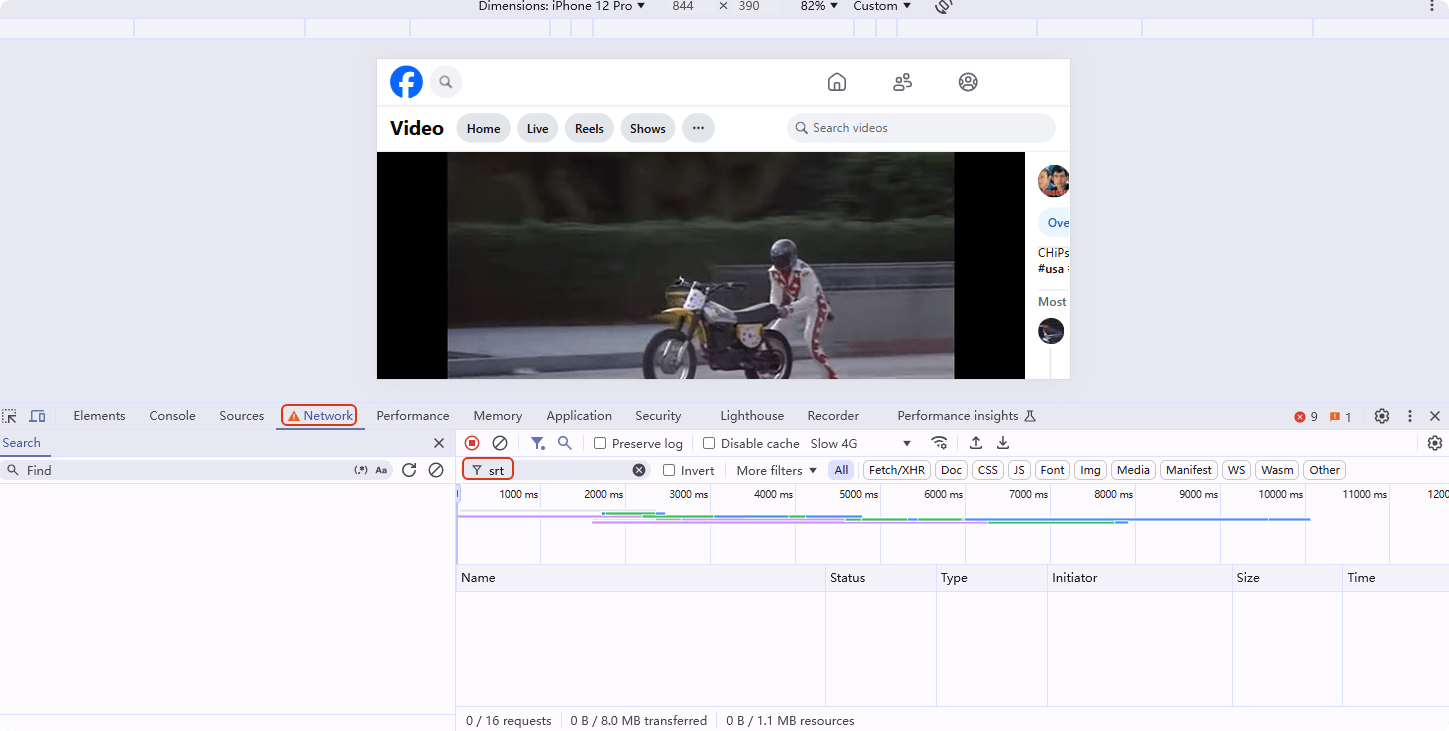Toggle the device toolbar icon

point(37,416)
